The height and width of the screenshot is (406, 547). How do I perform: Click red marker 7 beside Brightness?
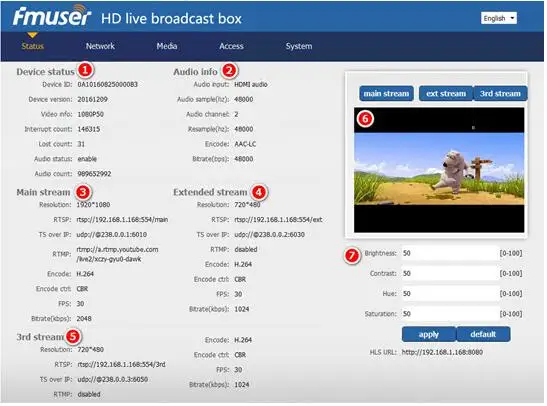tap(352, 256)
